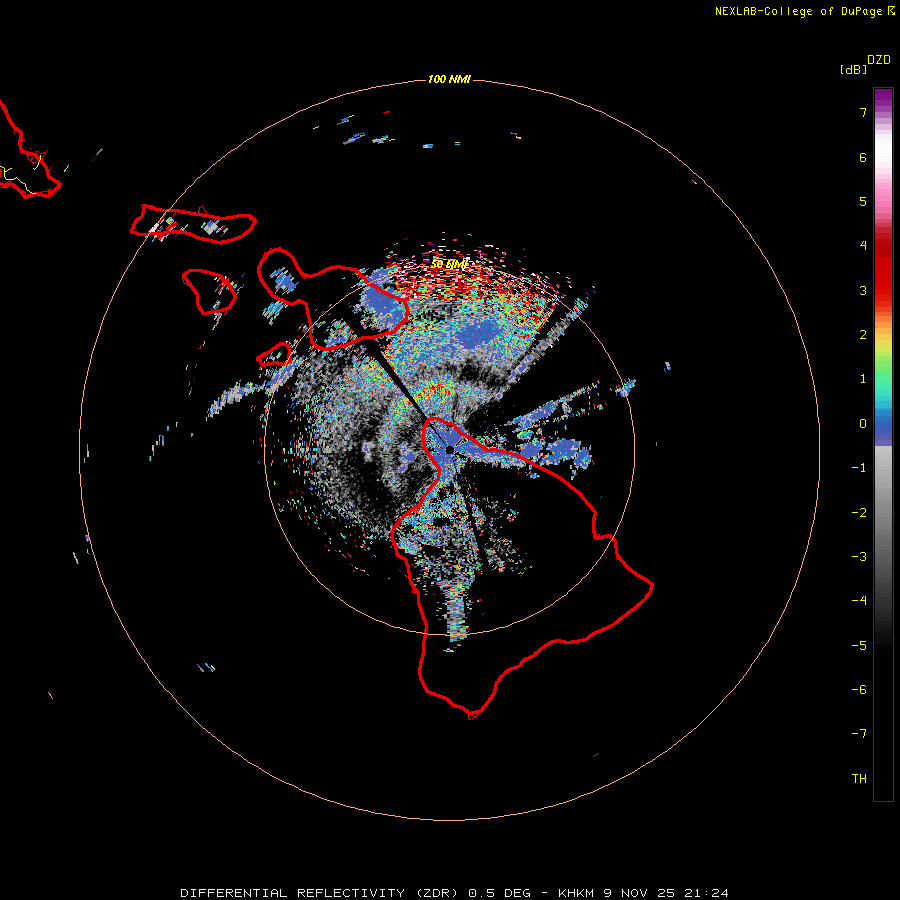The height and width of the screenshot is (900, 900).
Task: Click the colorbar value 6 label
Action: [x=863, y=157]
